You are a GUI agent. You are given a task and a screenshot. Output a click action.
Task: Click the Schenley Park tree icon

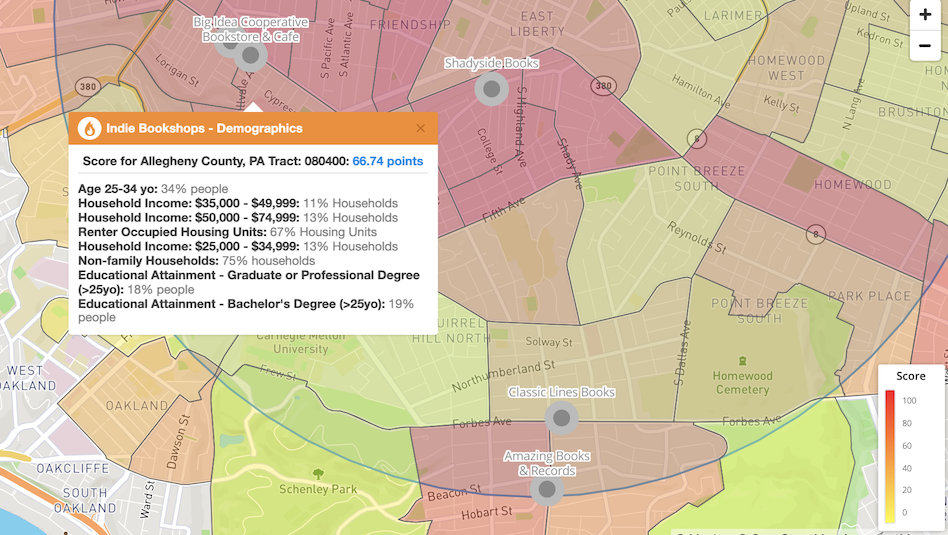point(318,474)
